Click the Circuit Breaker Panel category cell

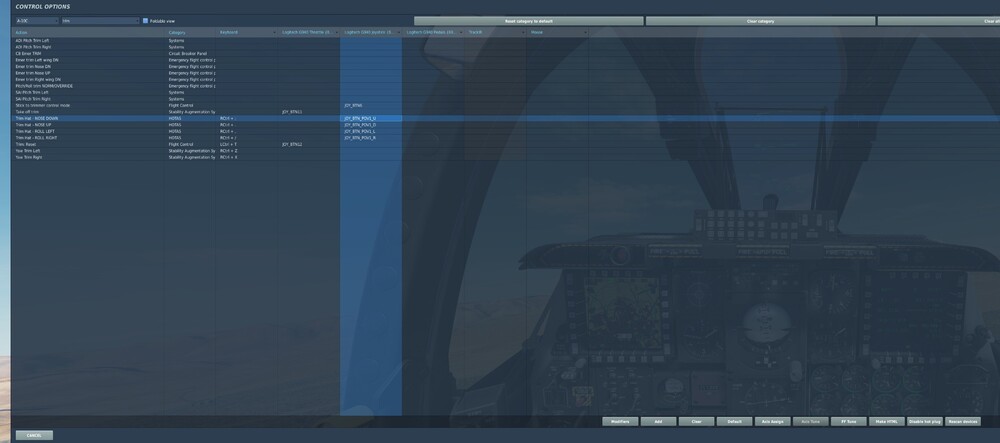point(191,54)
